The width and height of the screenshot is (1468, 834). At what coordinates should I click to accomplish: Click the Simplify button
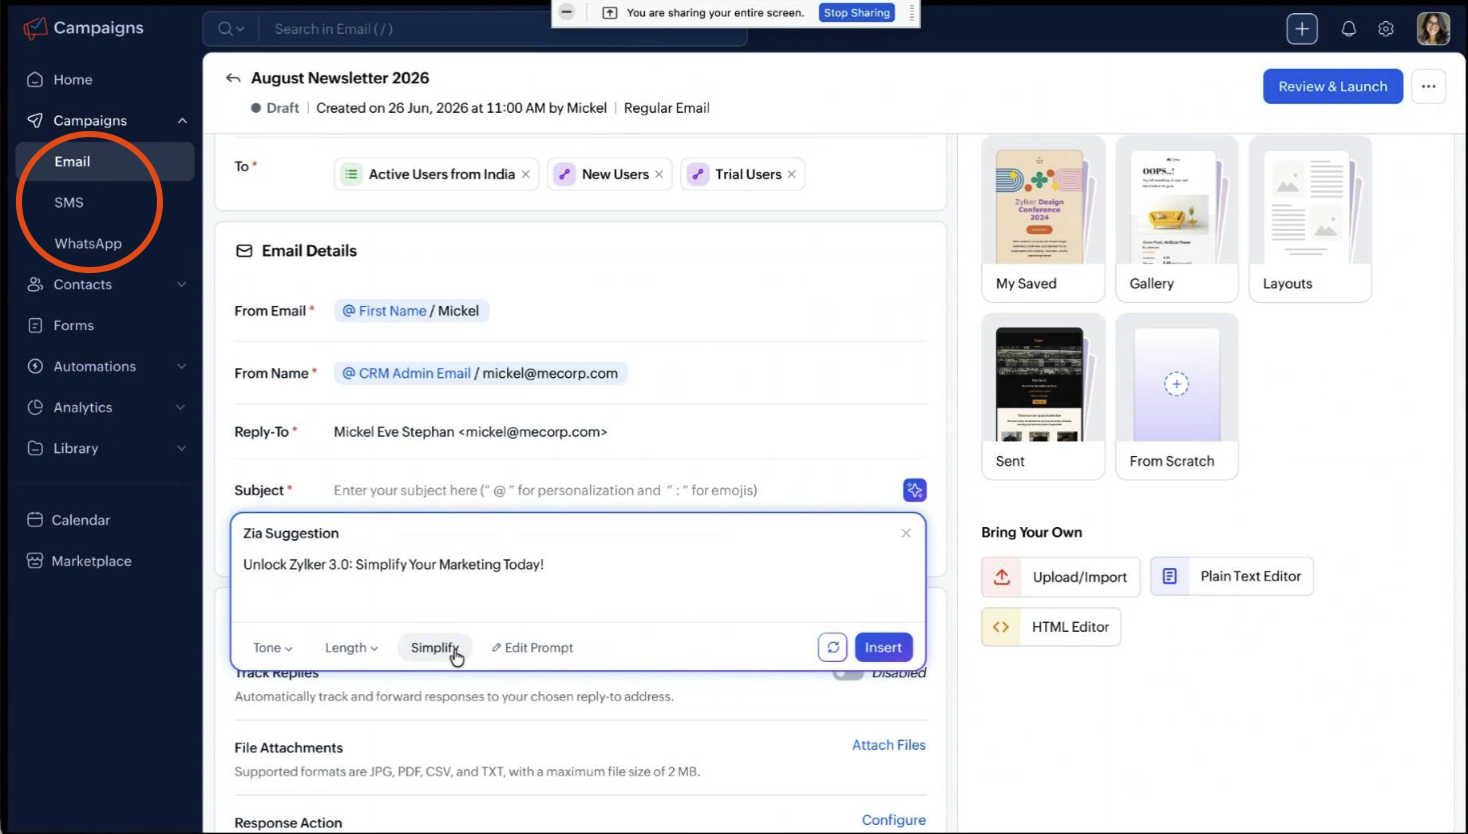click(435, 648)
